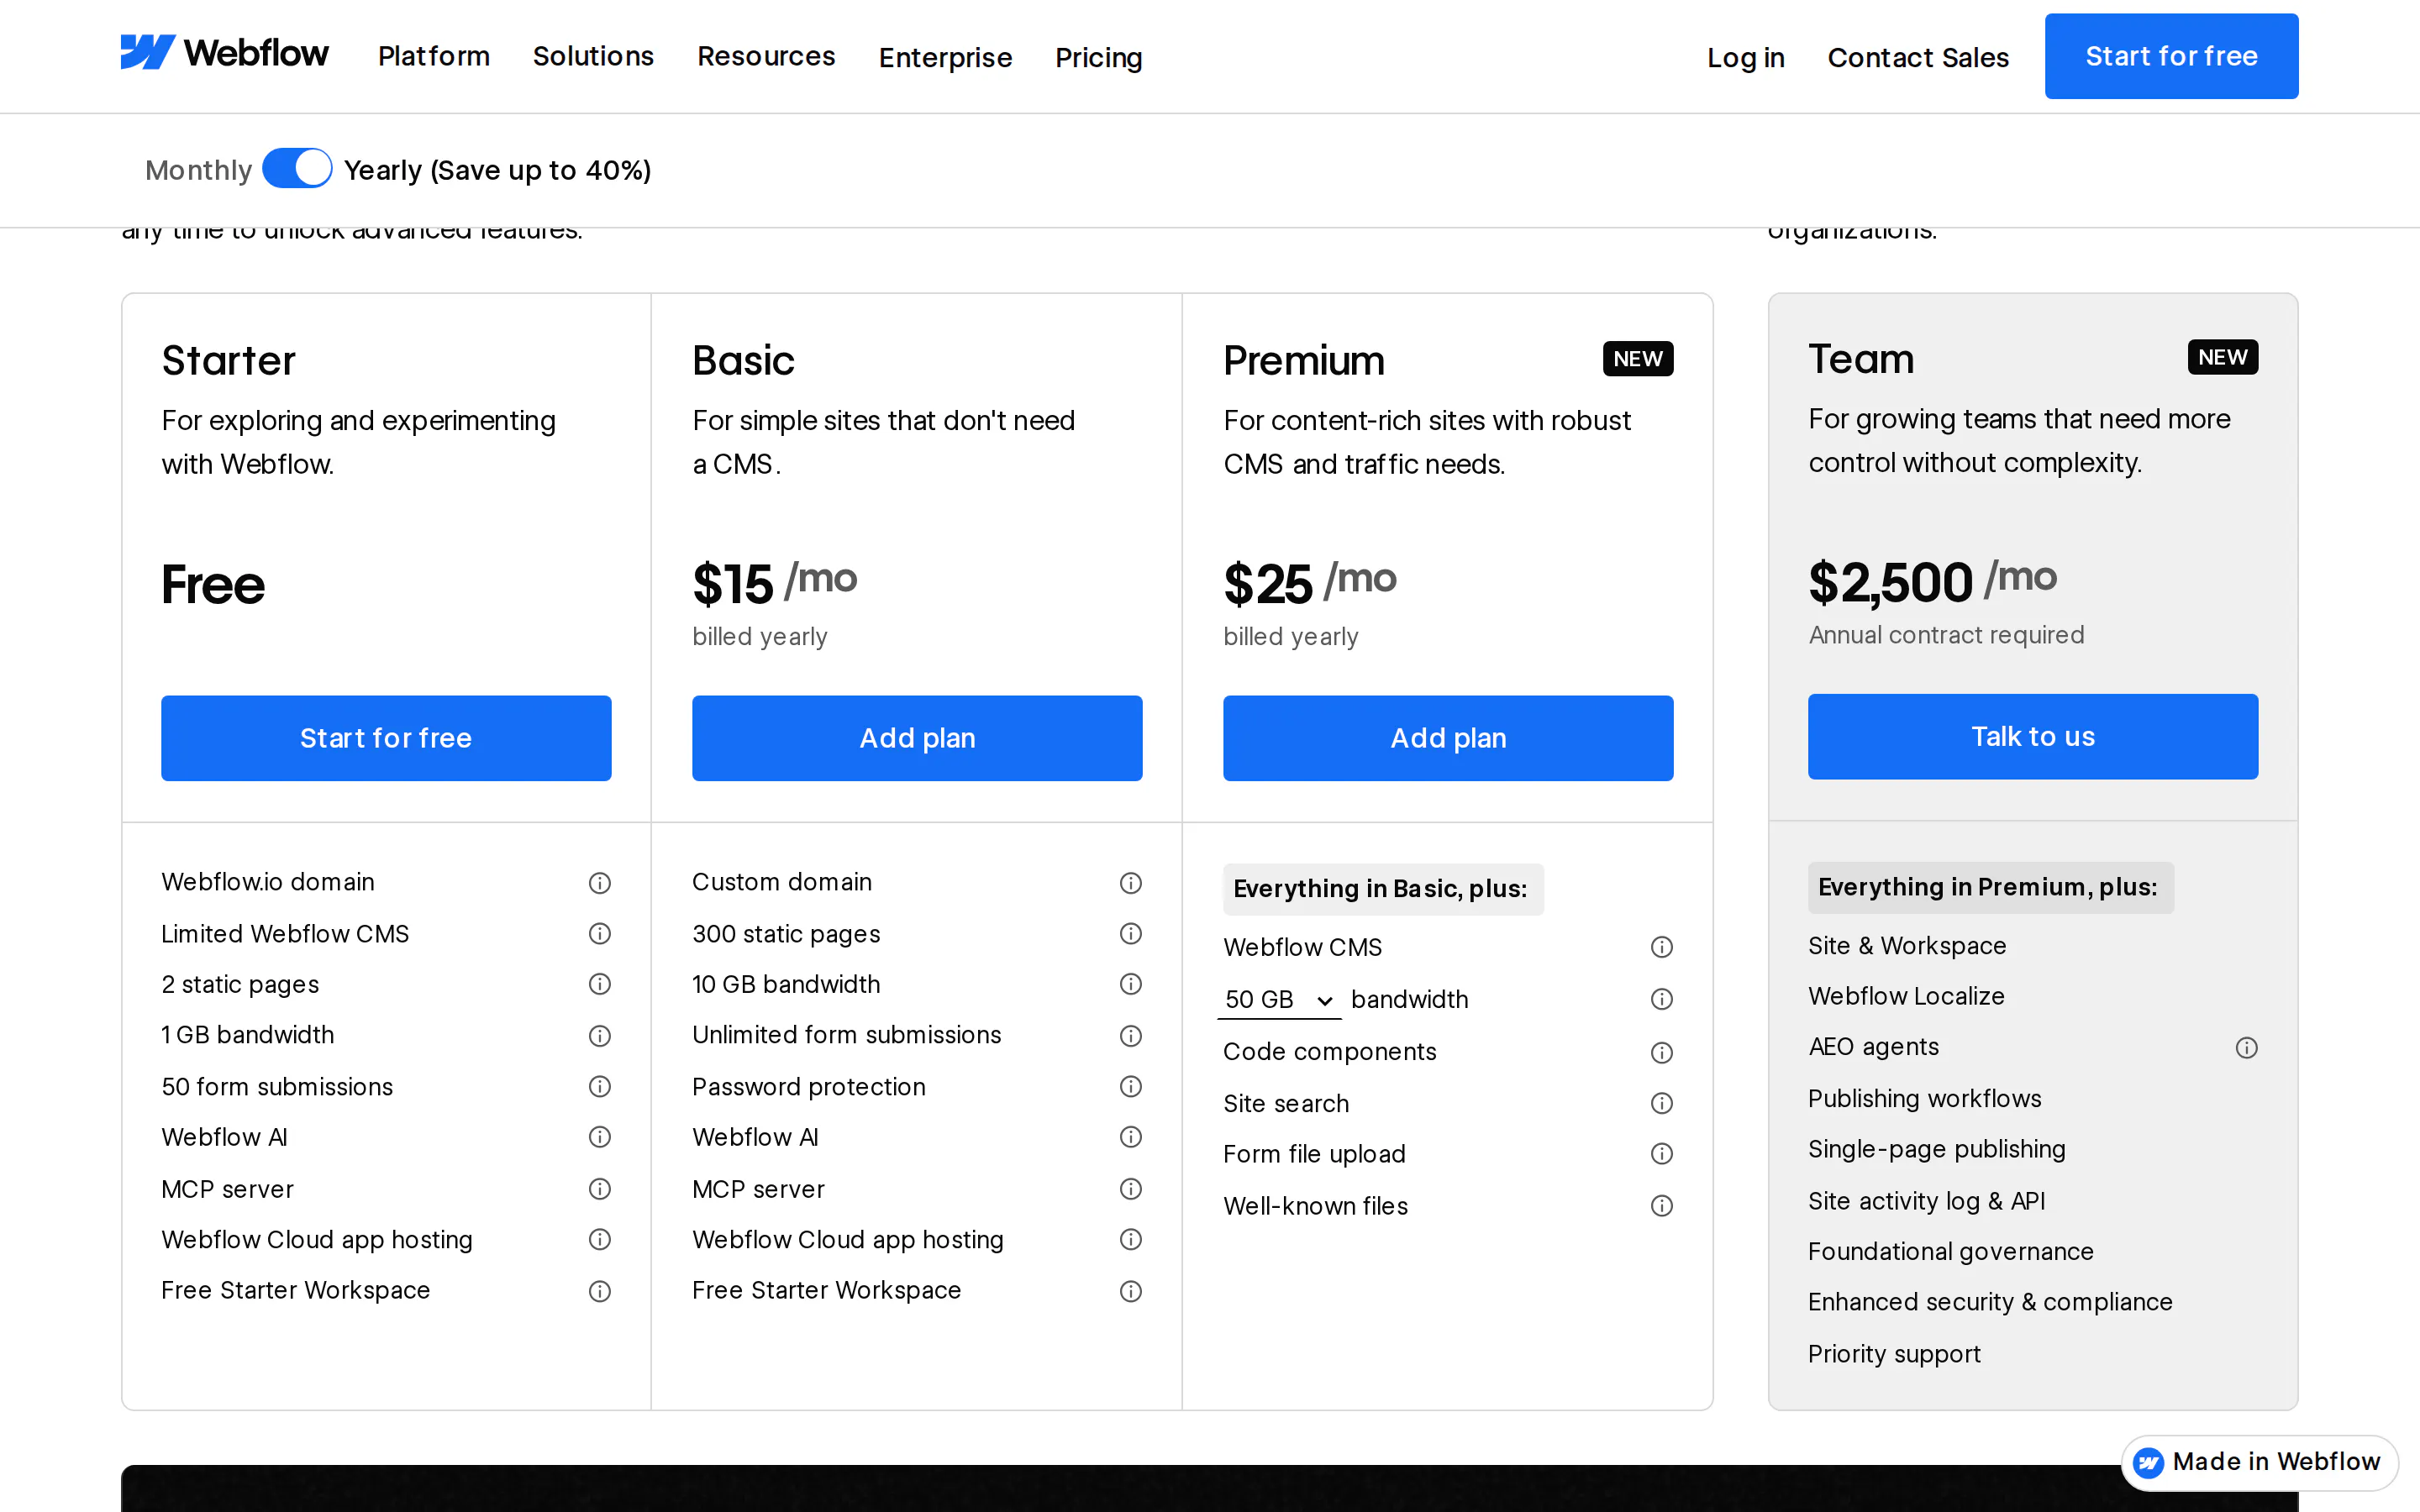The height and width of the screenshot is (1512, 2420).
Task: Select the Monthly billing label
Action: click(198, 170)
